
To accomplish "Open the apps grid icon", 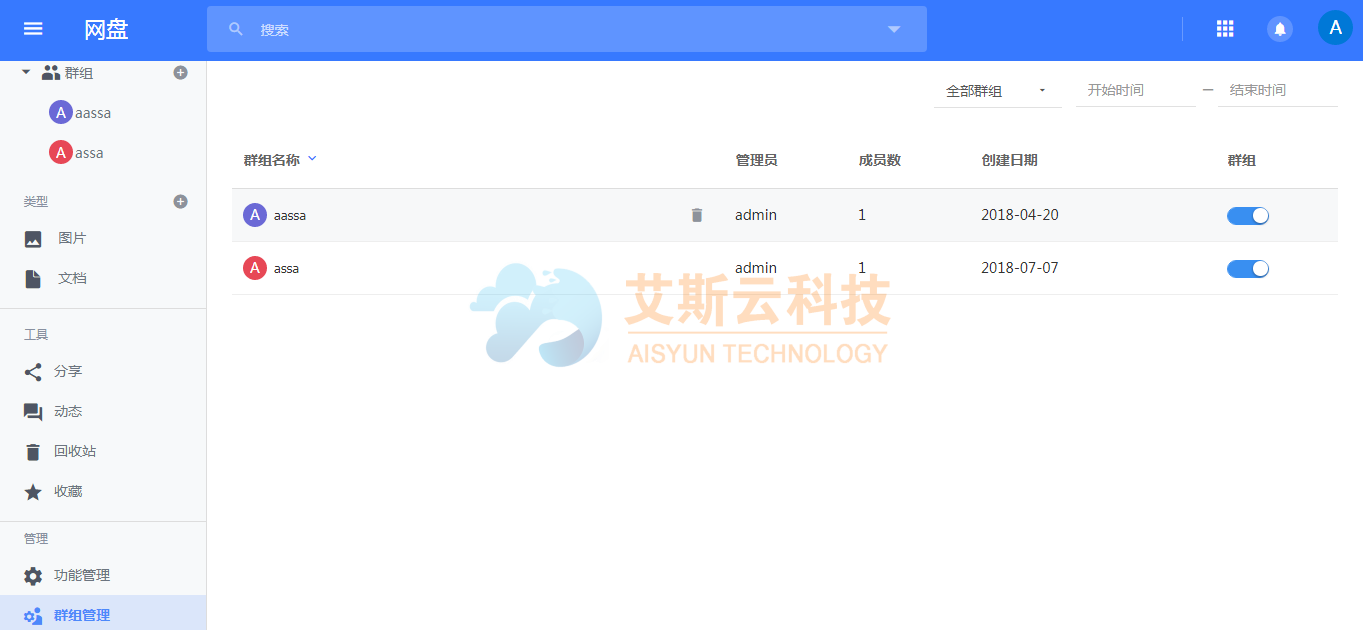I will point(1225,29).
